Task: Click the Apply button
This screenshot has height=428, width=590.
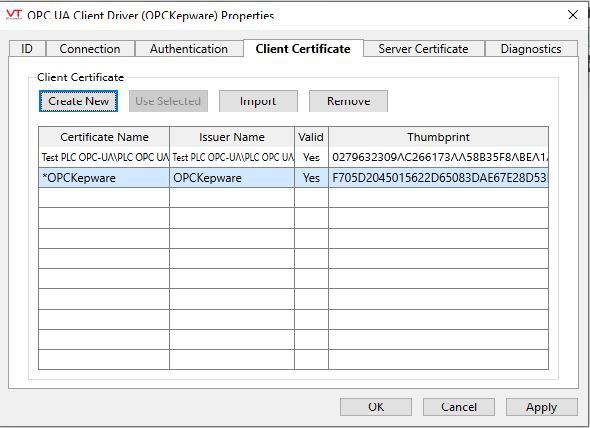Action: [541, 407]
